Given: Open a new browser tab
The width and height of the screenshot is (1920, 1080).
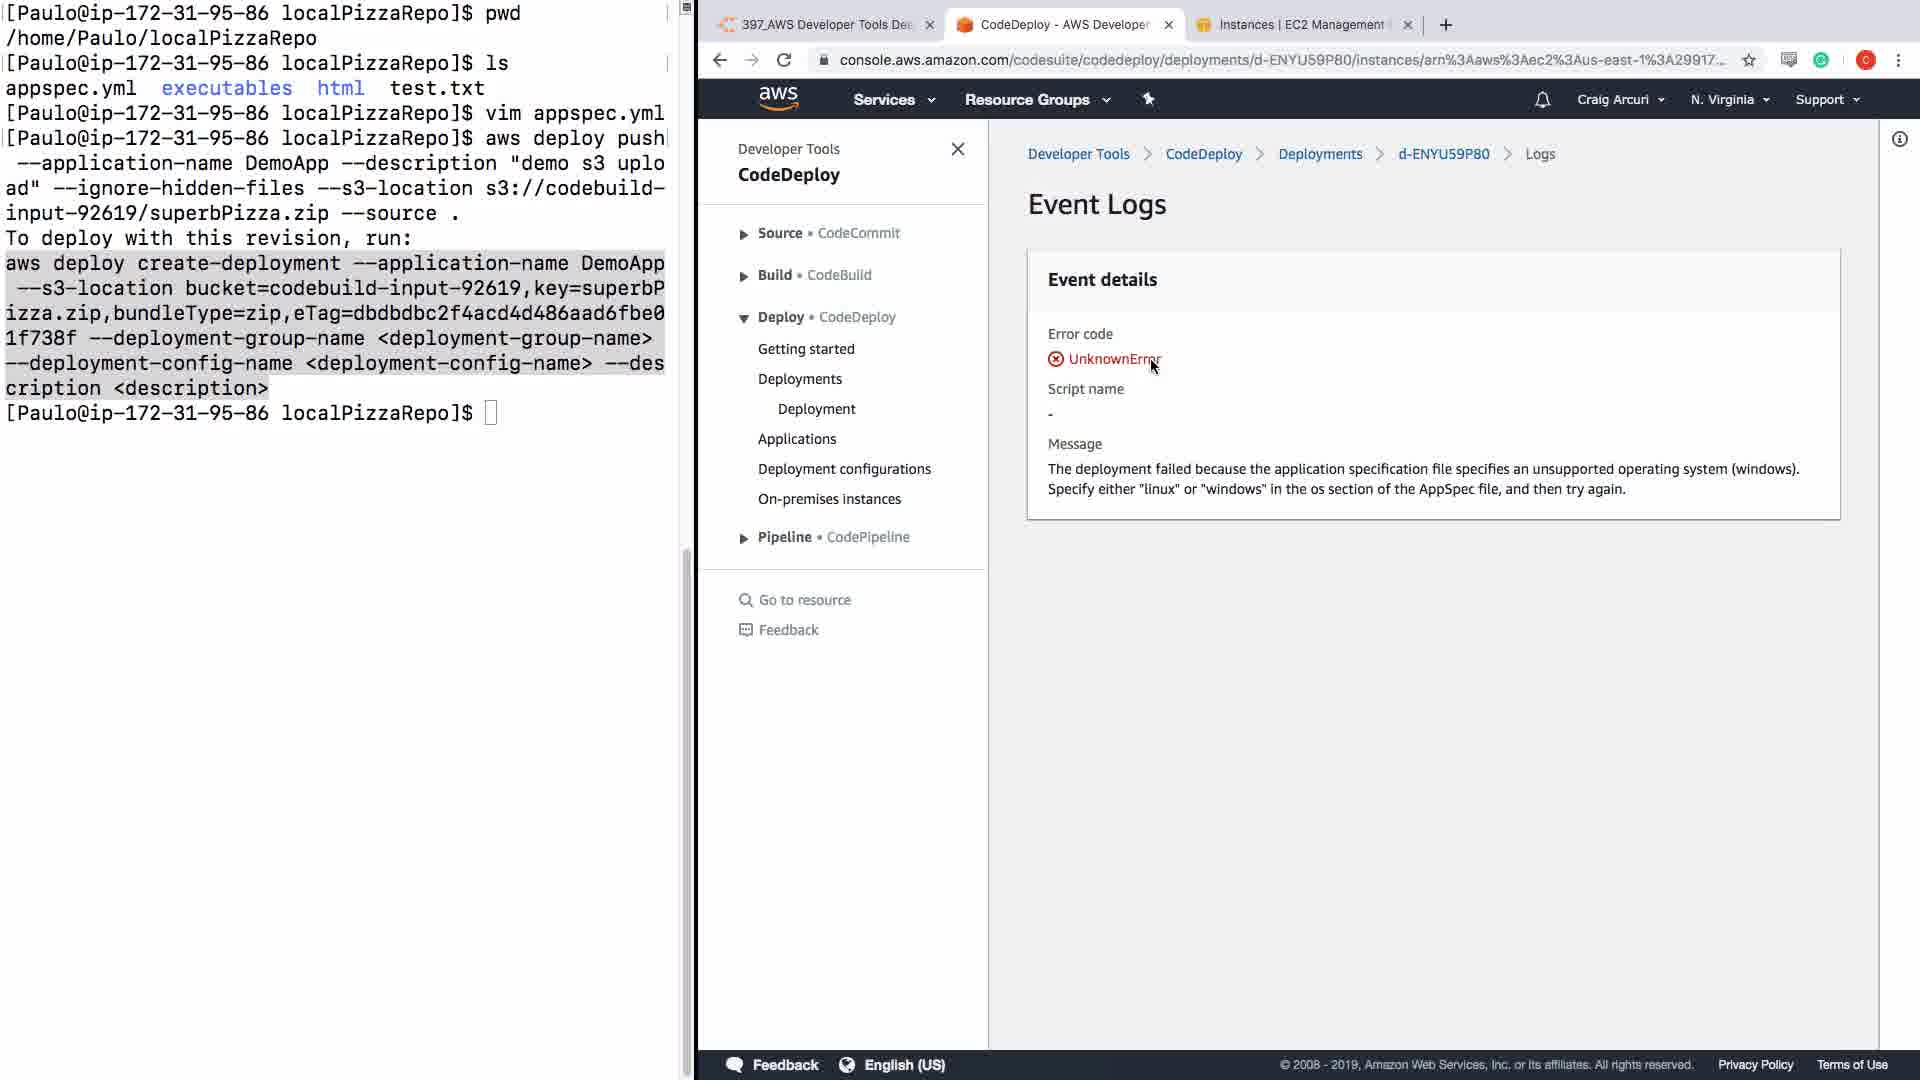Looking at the screenshot, I should [1445, 25].
